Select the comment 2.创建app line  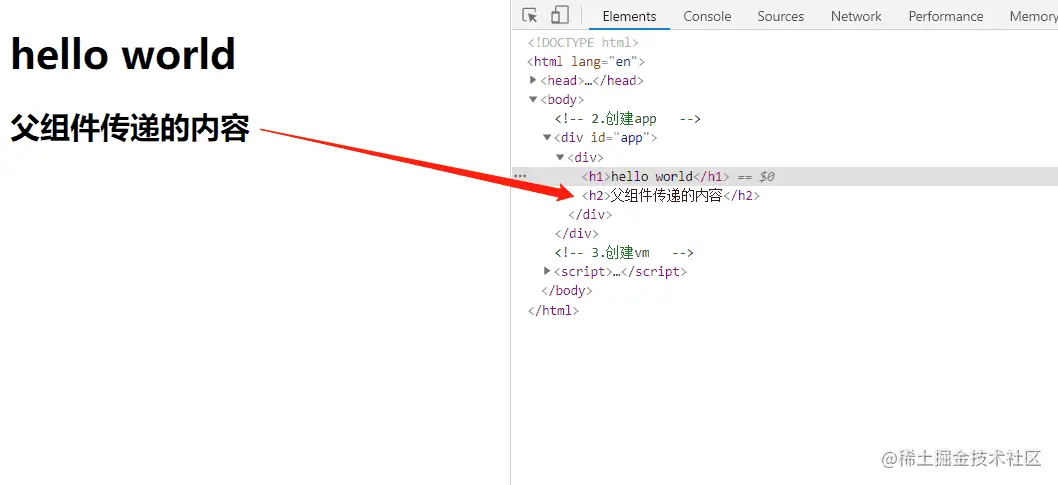[x=628, y=119]
